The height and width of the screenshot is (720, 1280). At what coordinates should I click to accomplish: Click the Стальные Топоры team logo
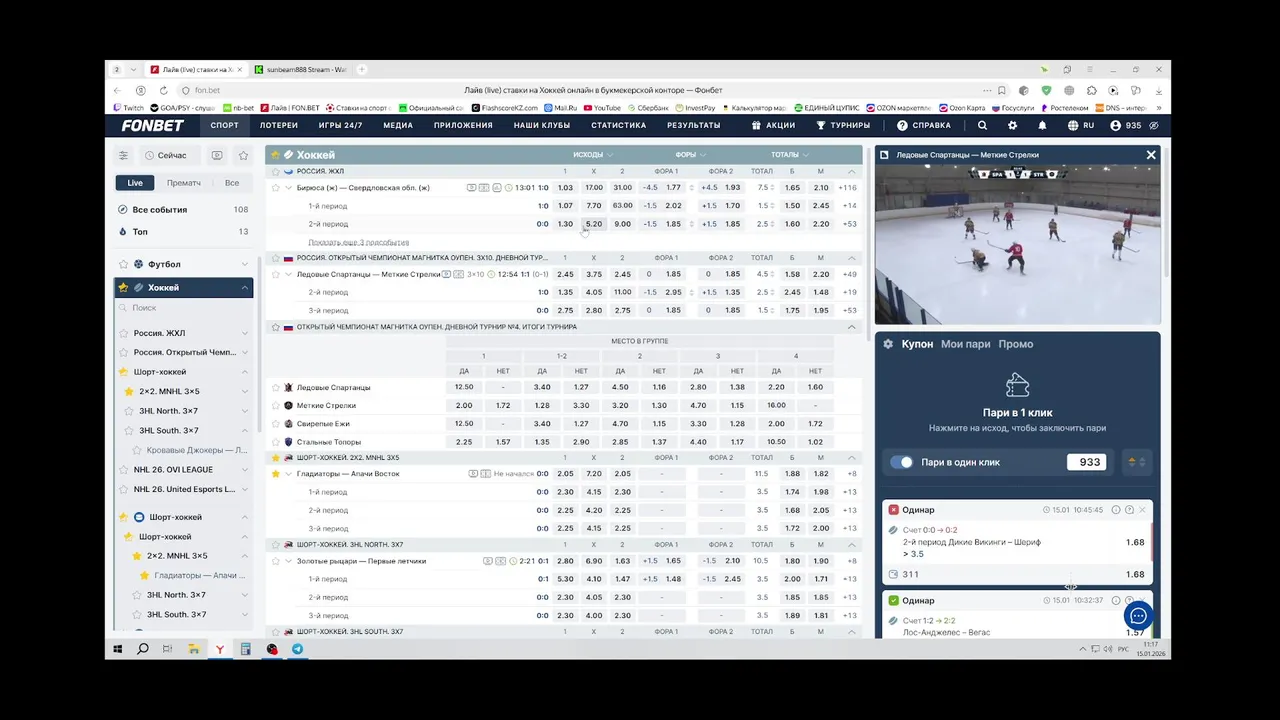(289, 442)
